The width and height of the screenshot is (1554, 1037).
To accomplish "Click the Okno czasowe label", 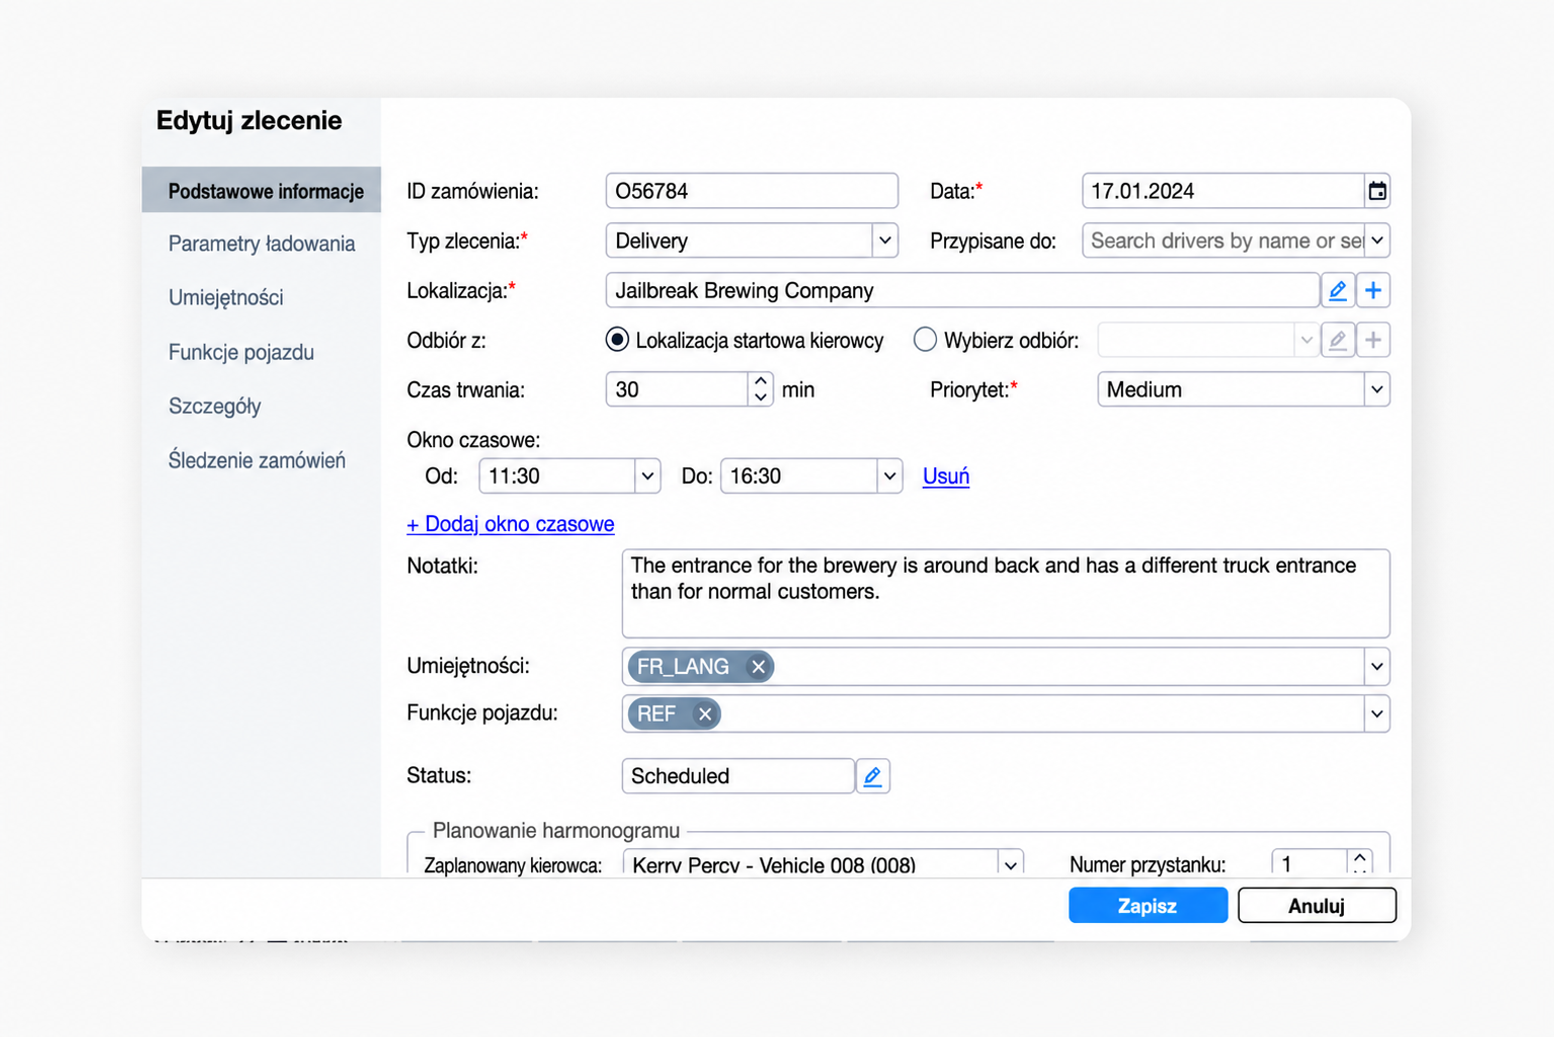I will point(473,440).
